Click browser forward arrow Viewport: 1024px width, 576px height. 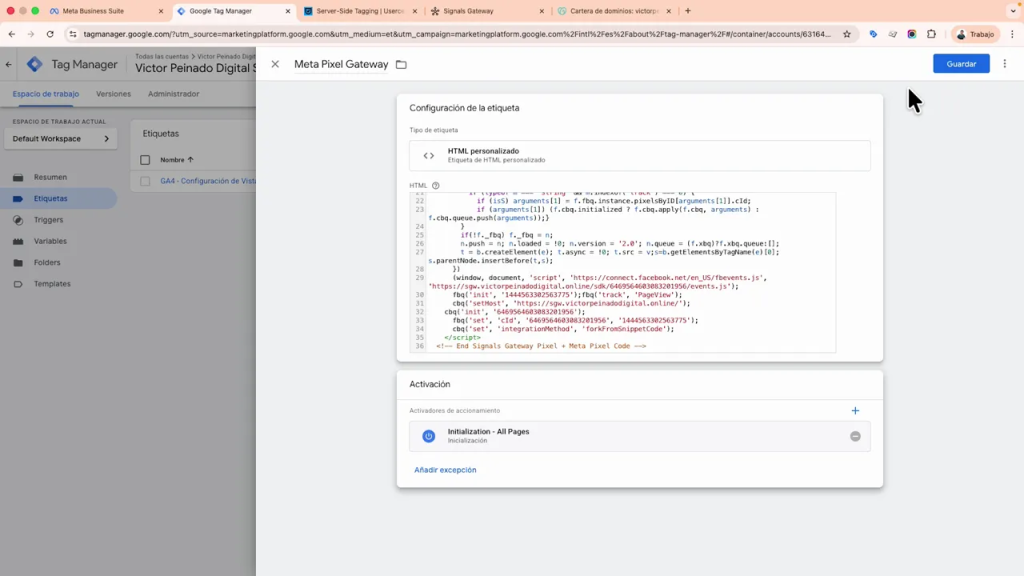tap(31, 34)
